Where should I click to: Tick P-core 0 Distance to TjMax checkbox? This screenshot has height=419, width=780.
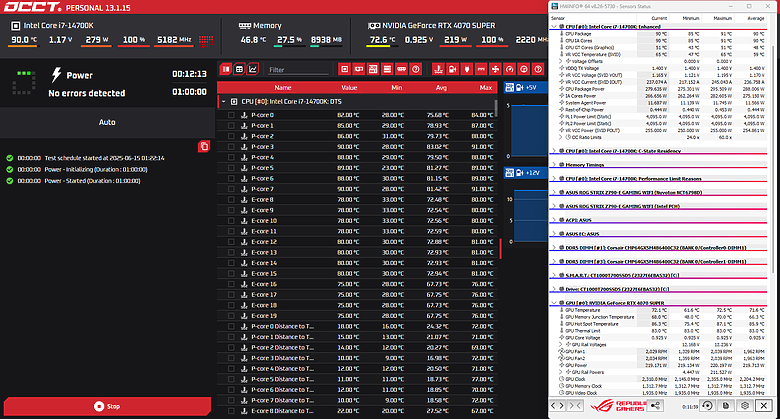(231, 326)
